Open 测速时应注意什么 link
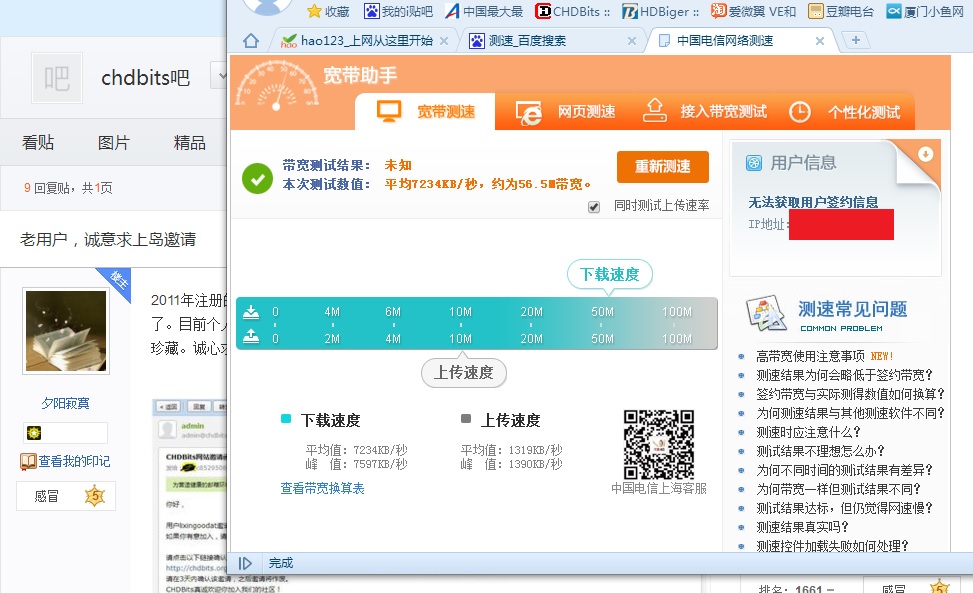The width and height of the screenshot is (973, 593). [808, 432]
